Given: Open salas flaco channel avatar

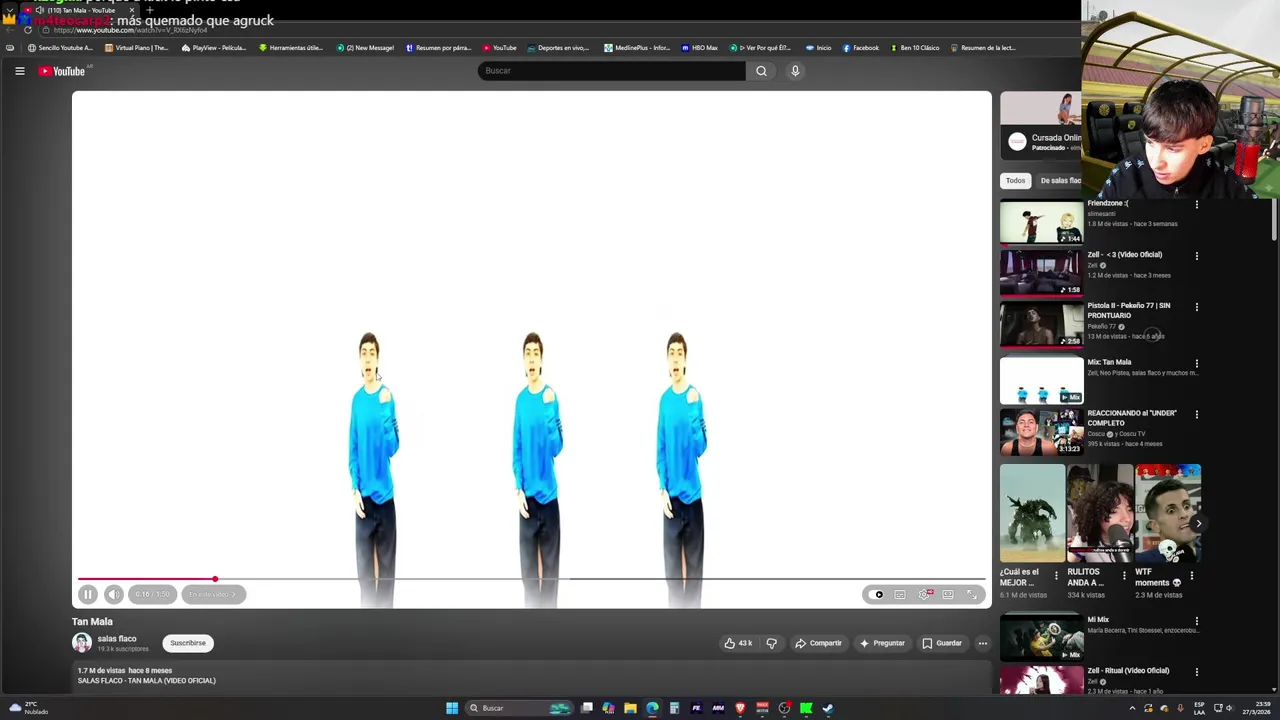Looking at the screenshot, I should [82, 643].
